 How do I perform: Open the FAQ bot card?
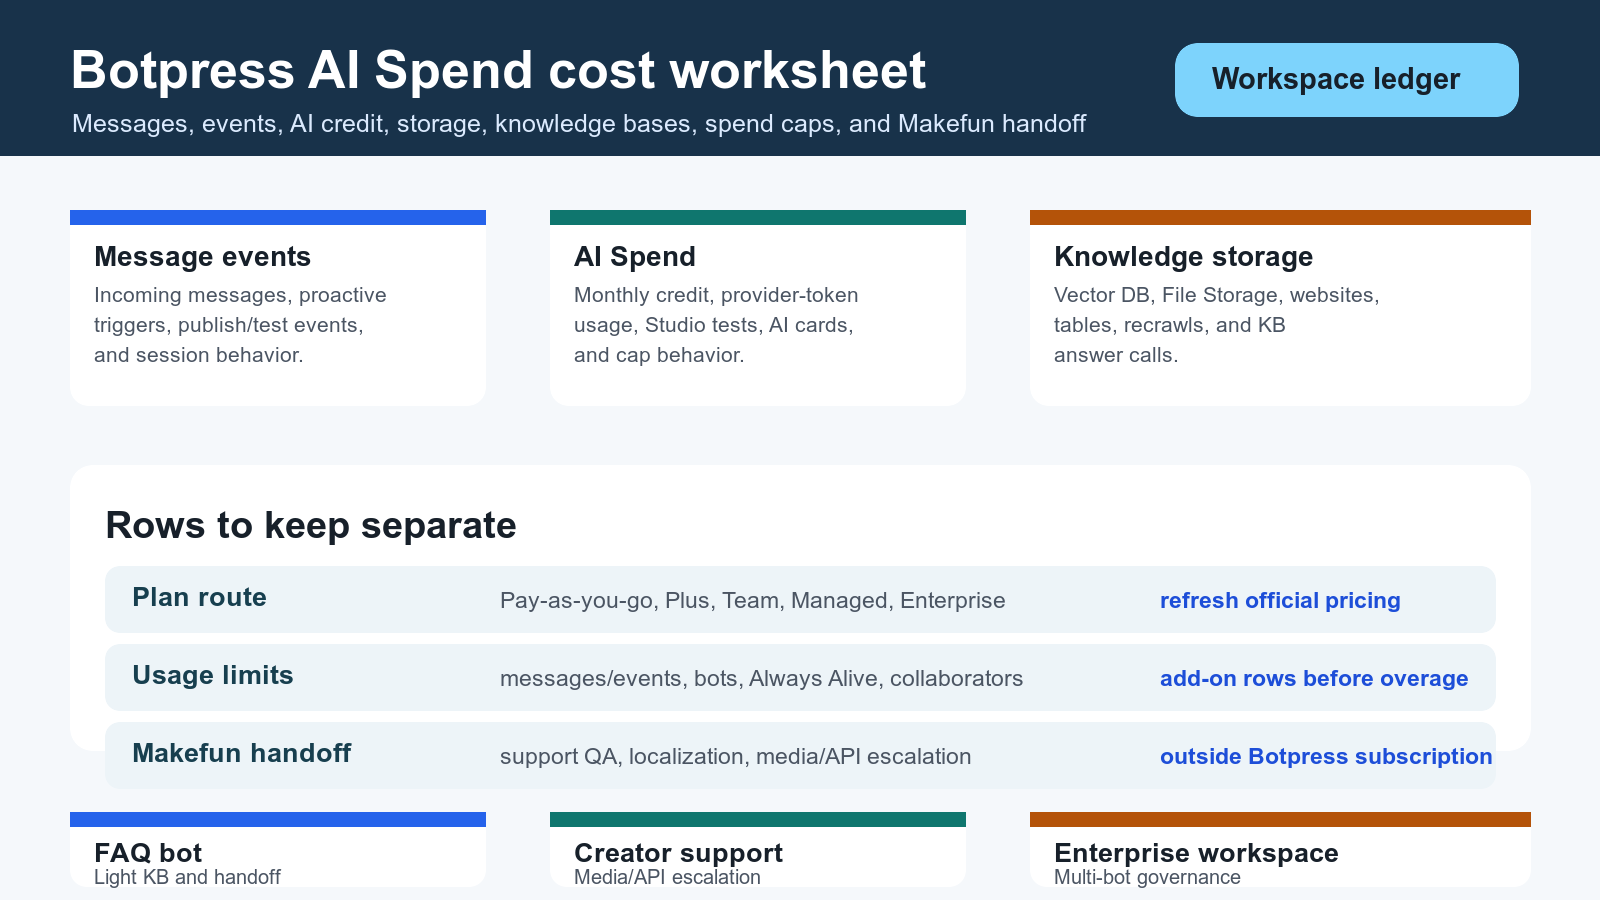(278, 849)
